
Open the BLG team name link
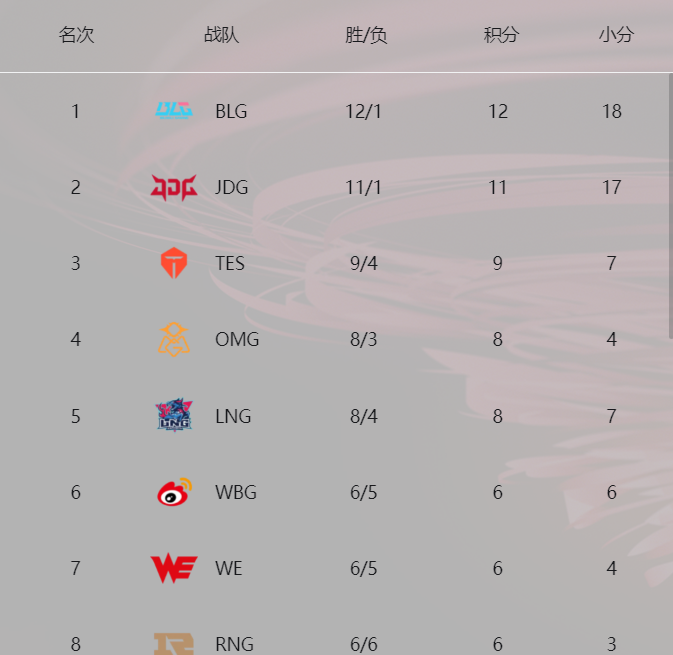point(231,112)
